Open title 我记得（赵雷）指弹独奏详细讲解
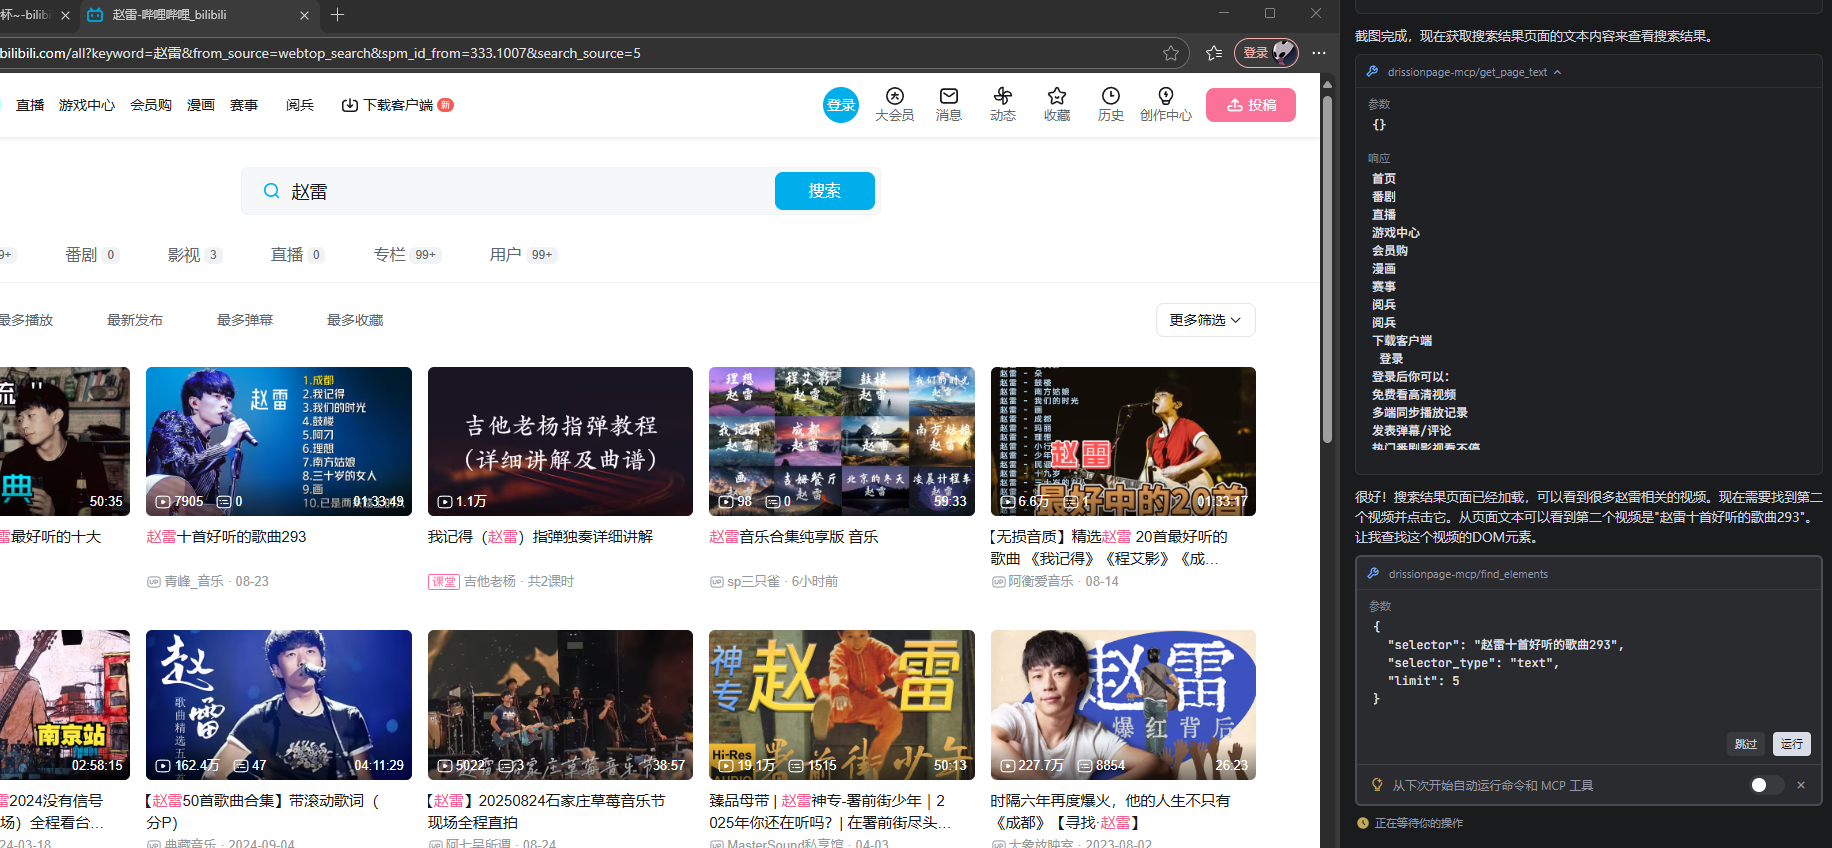Screen dimensions: 1832x848 pyautogui.click(x=540, y=537)
